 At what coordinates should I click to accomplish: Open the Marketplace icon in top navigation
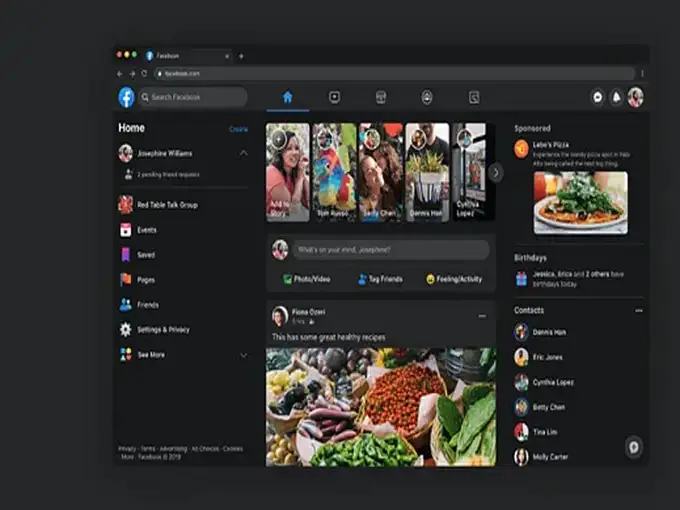[380, 97]
